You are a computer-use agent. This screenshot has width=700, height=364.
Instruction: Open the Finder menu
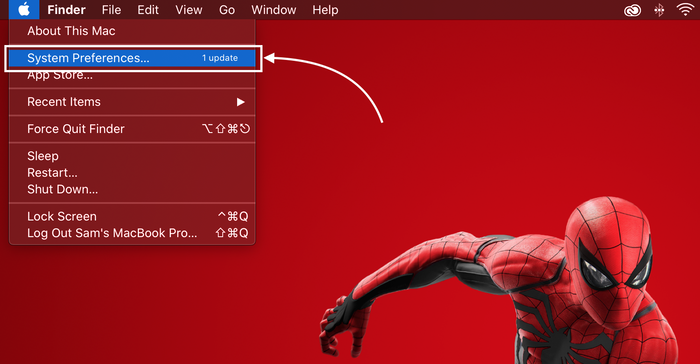coord(67,10)
